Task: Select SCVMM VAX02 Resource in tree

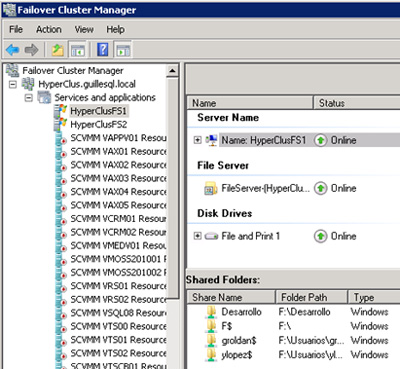Action: 118,165
